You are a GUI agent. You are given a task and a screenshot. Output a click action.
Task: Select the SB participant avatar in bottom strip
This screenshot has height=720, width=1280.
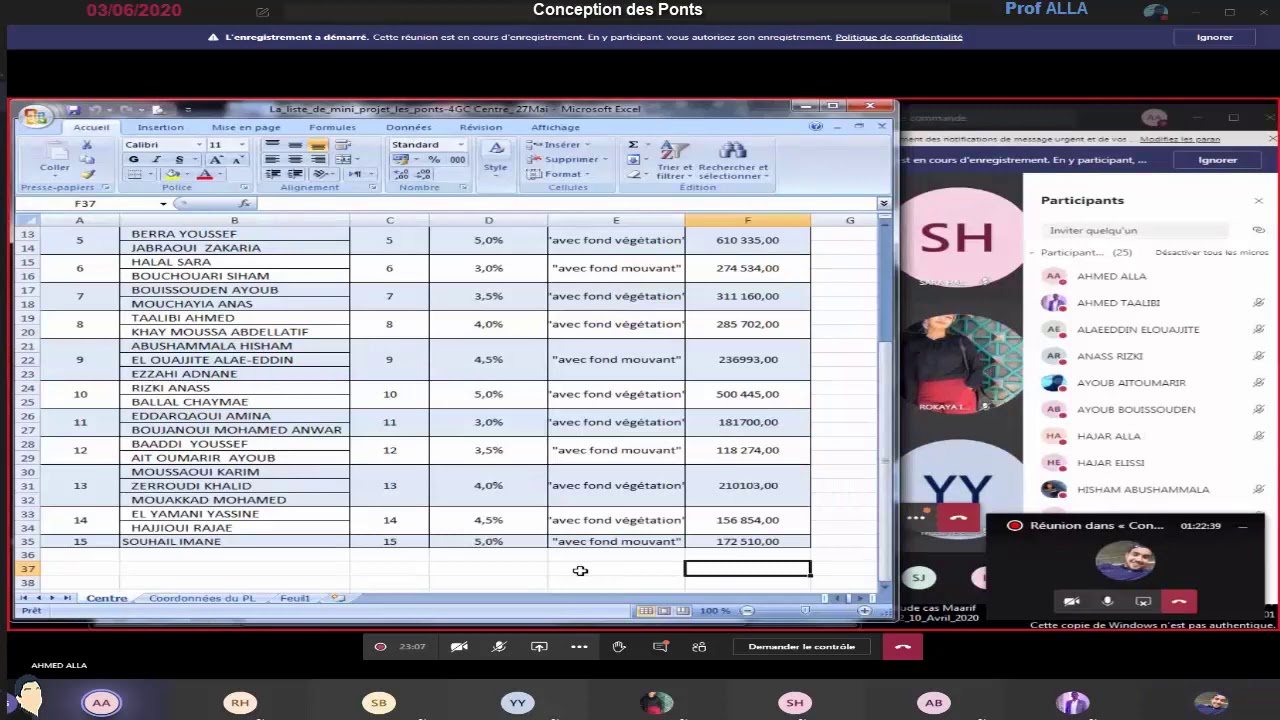379,703
